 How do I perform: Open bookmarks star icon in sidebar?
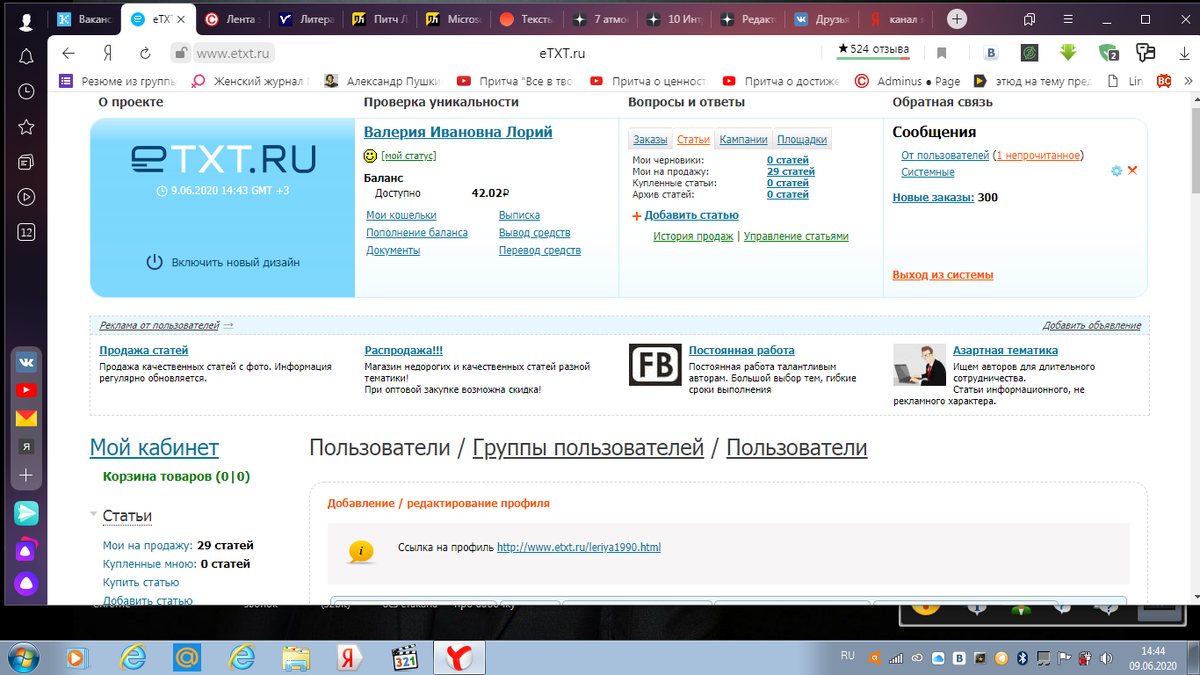click(26, 127)
